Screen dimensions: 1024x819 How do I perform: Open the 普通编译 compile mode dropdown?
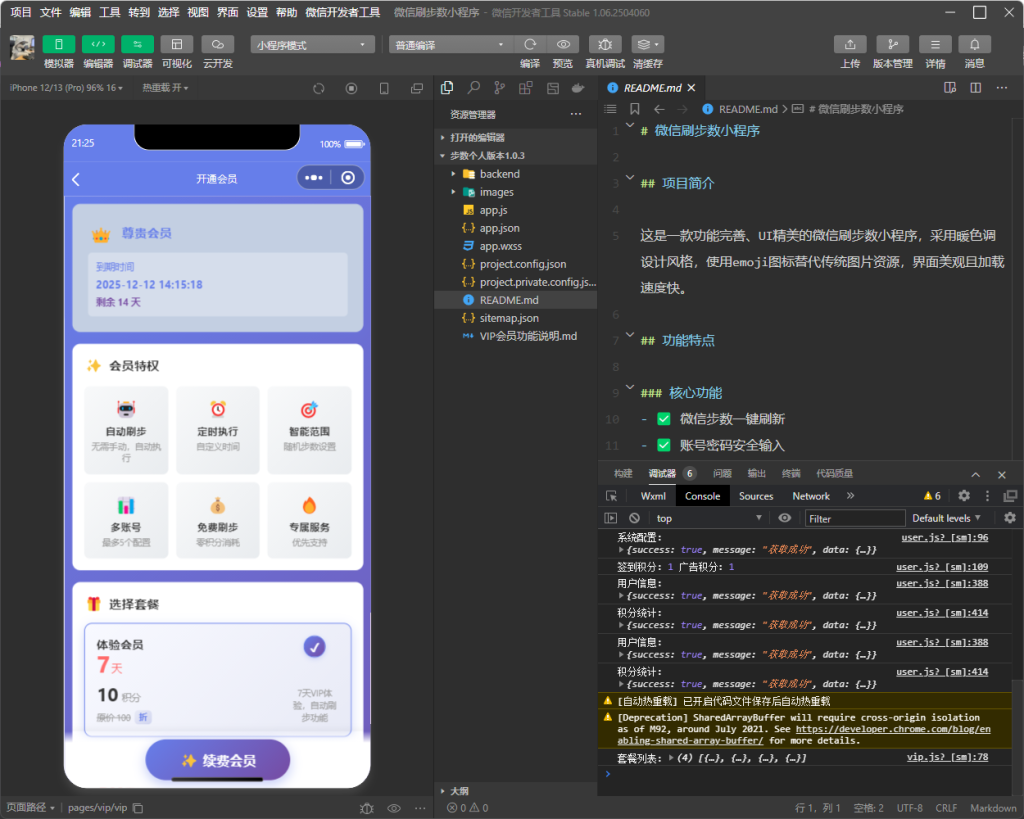point(450,45)
